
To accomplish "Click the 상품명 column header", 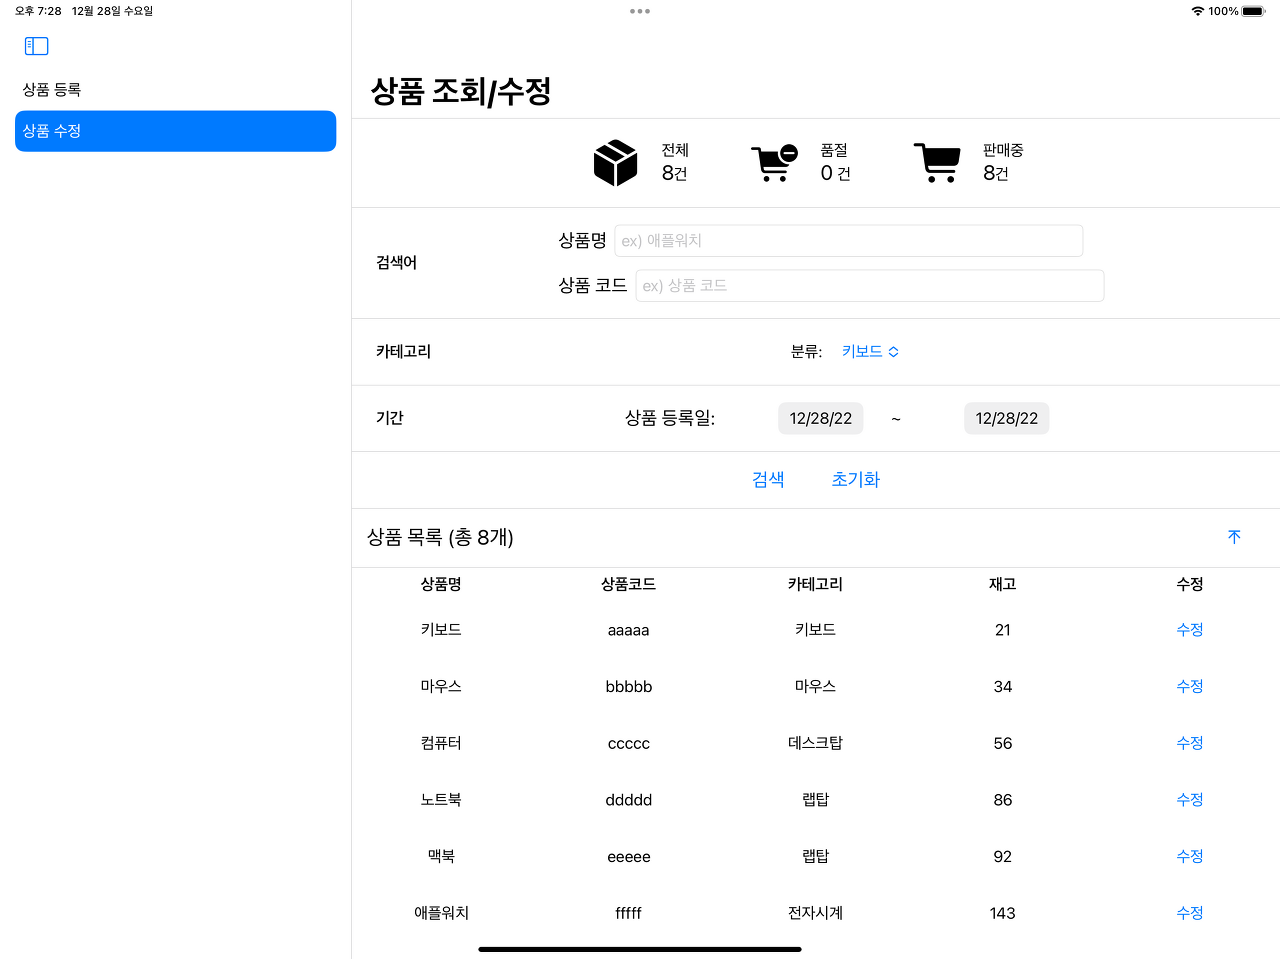I will point(441,584).
